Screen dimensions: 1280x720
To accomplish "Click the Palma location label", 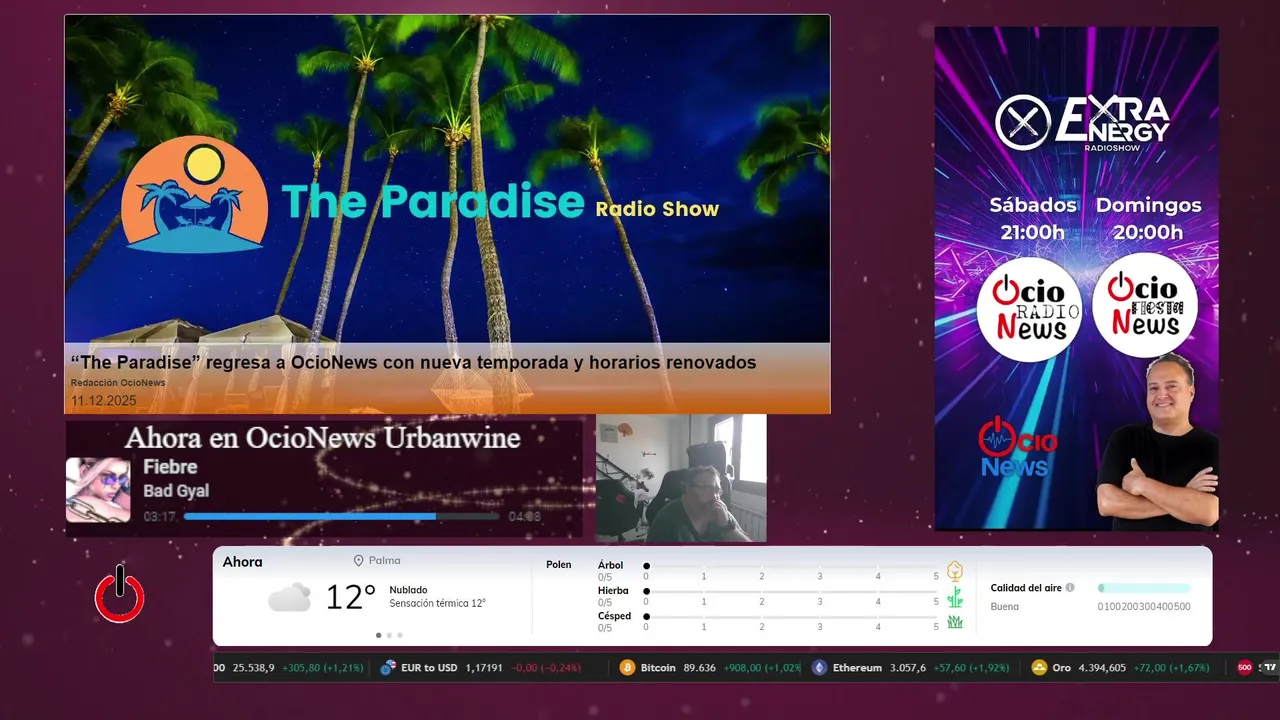I will click(x=384, y=561).
